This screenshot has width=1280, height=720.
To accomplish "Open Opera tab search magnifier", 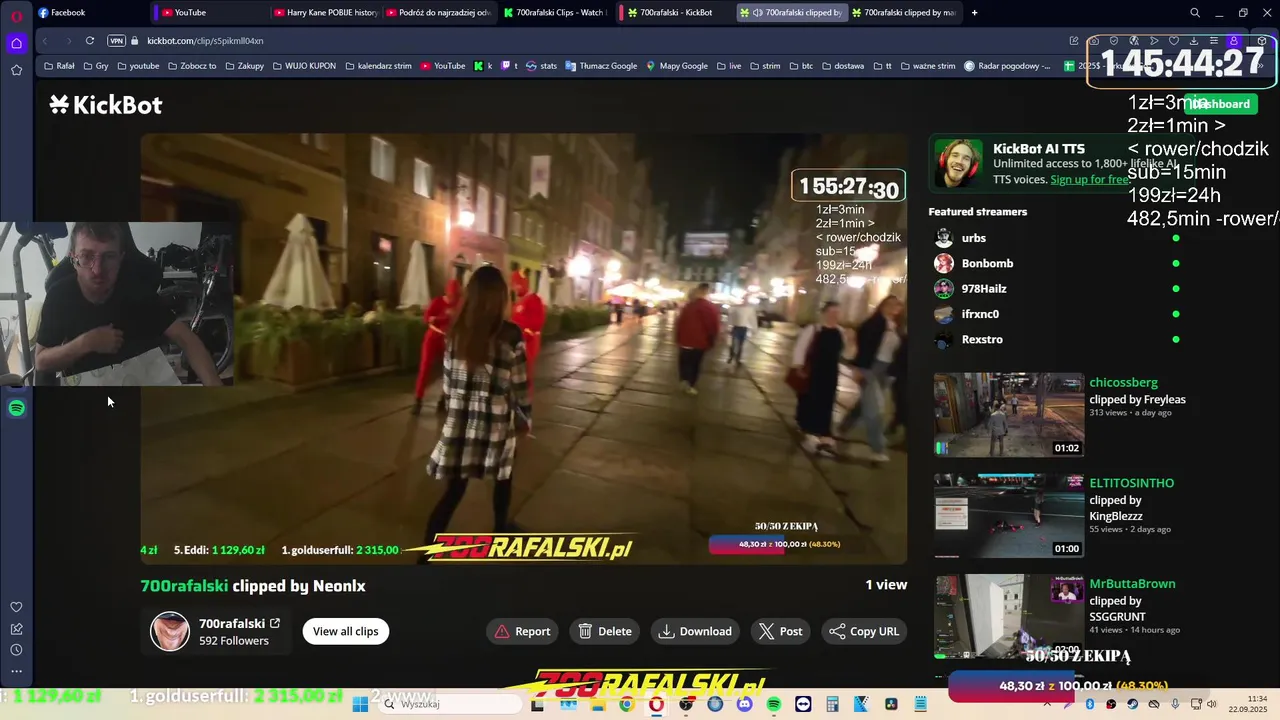I will click(1194, 13).
